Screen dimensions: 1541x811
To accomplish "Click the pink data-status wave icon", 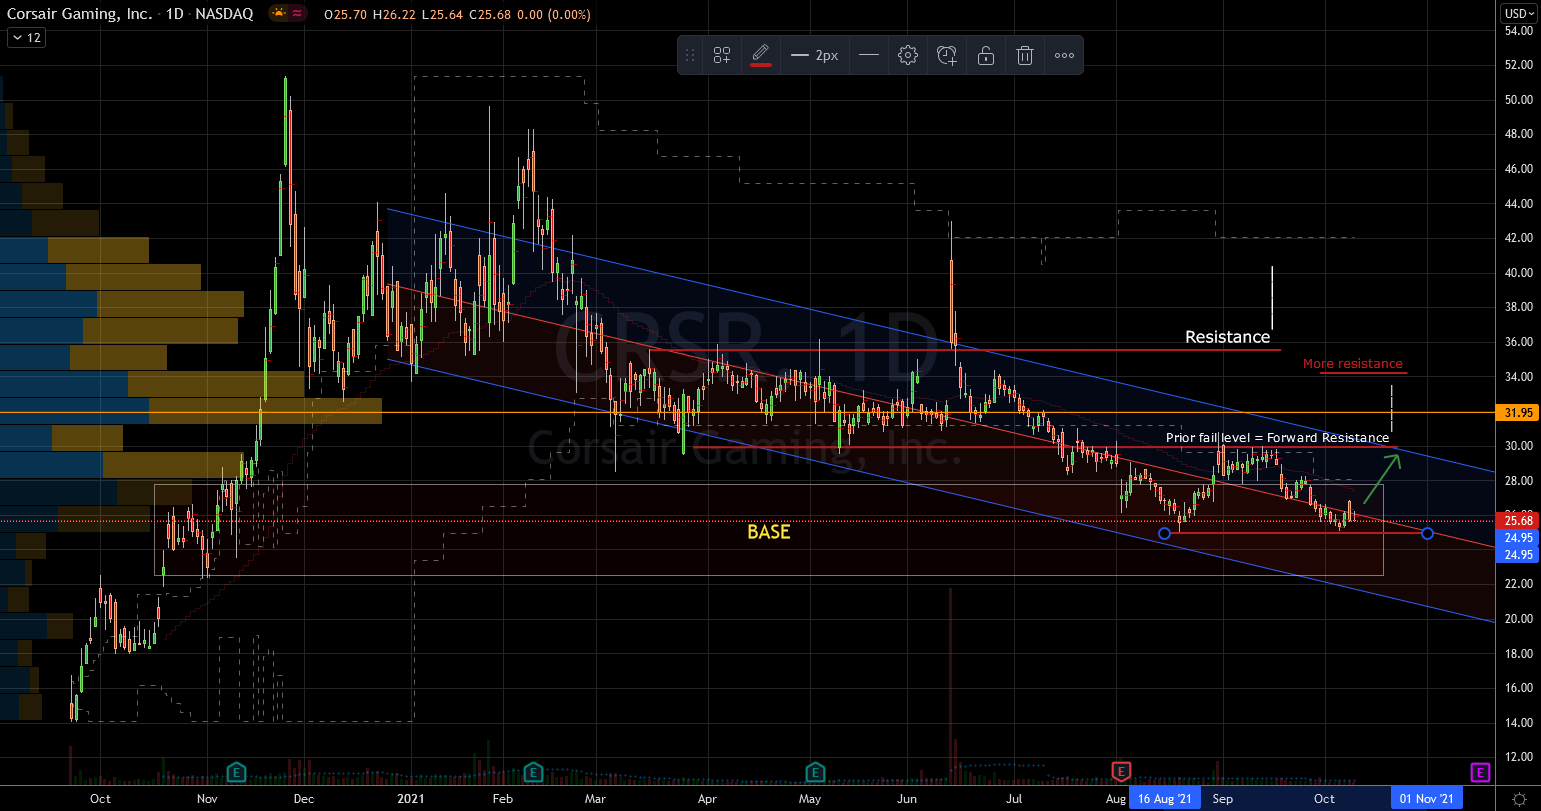I will click(x=297, y=15).
